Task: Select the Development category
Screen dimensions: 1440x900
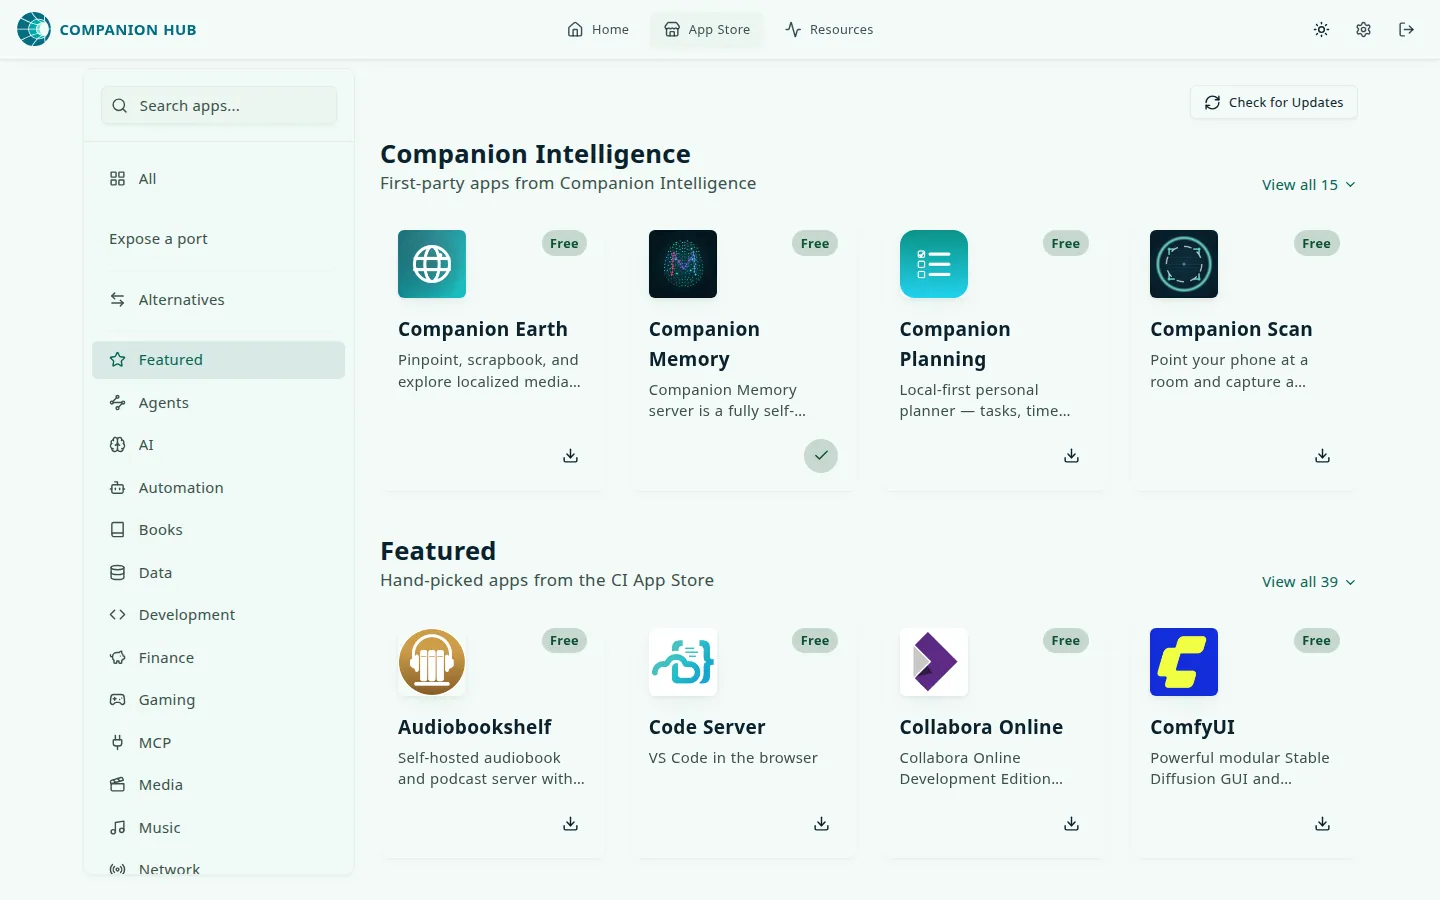Action: (x=218, y=615)
